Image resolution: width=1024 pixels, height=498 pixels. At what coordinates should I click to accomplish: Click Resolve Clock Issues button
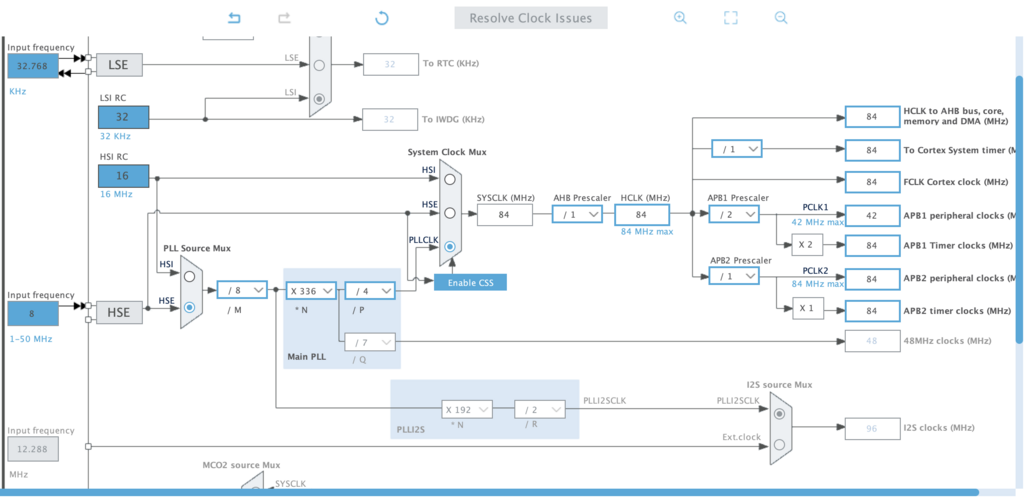pyautogui.click(x=530, y=18)
